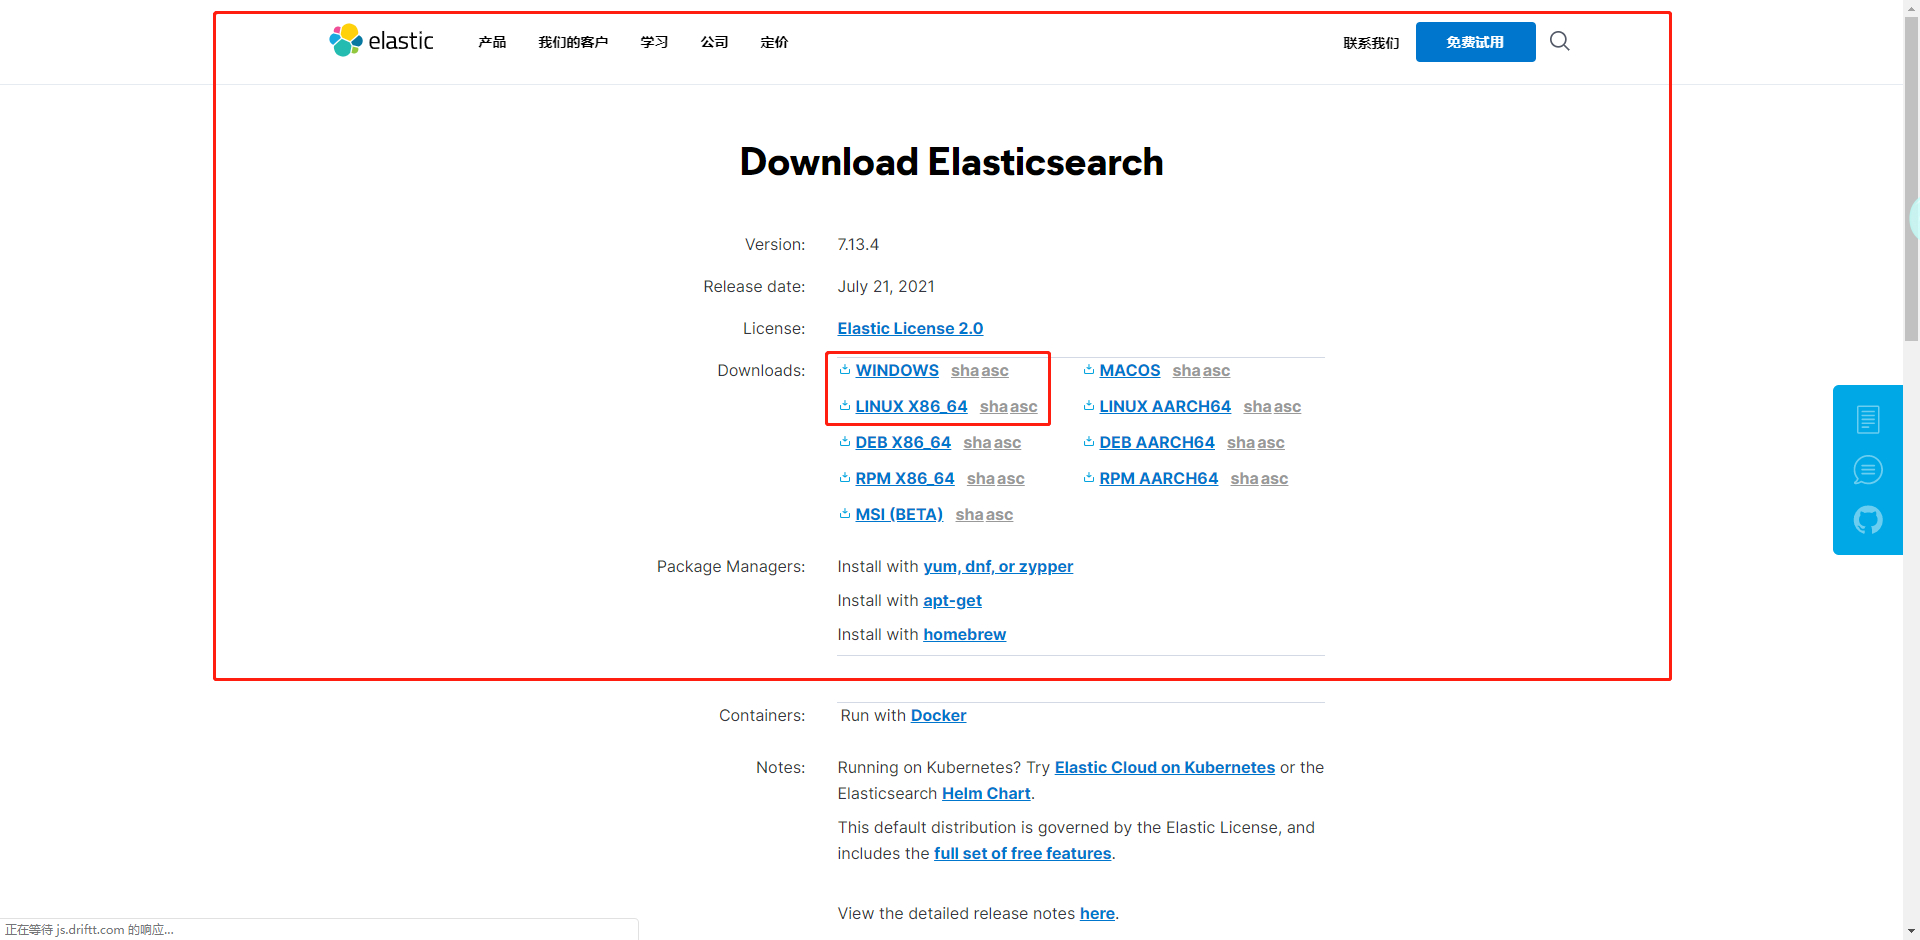
Task: Open the 我们的客户 menu
Action: (x=573, y=42)
